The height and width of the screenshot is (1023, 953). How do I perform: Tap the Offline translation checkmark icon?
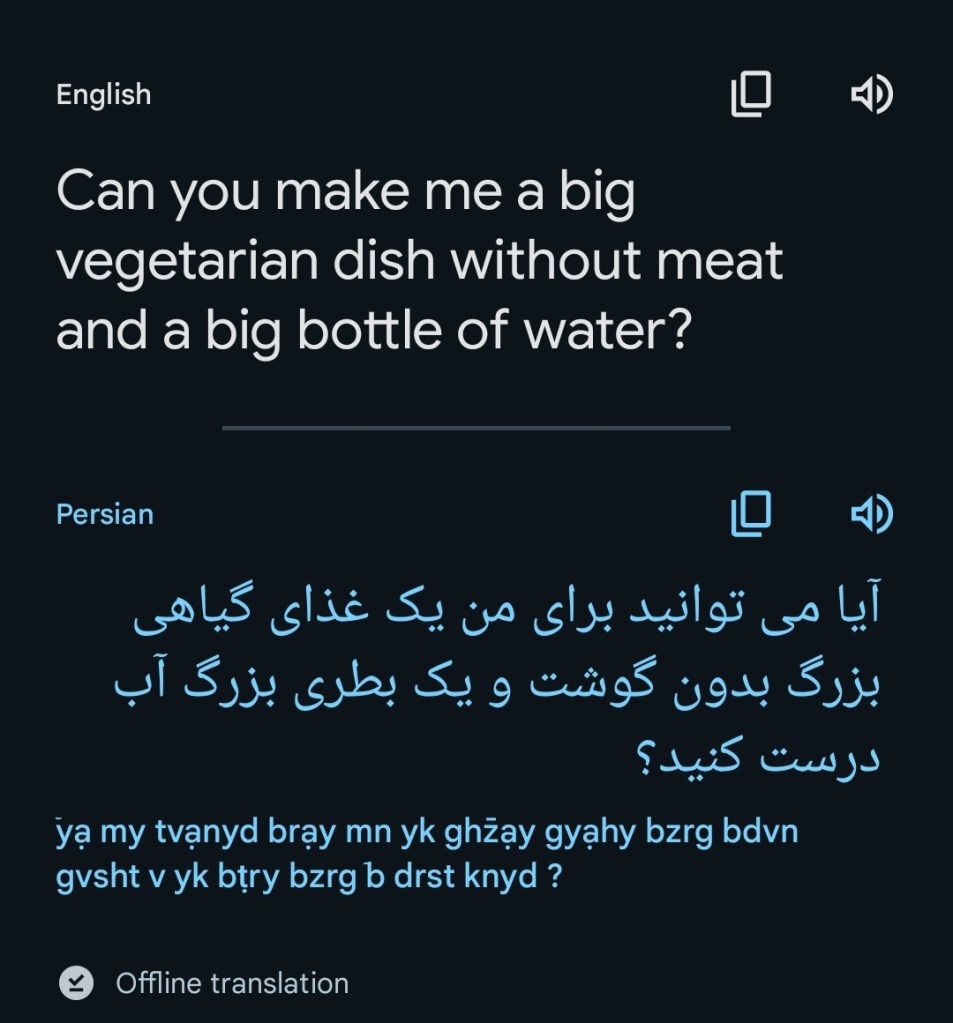click(76, 983)
